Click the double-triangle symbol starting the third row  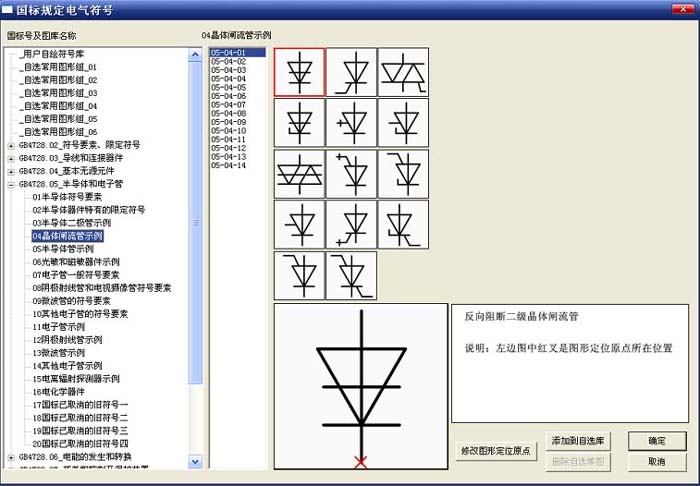point(299,174)
